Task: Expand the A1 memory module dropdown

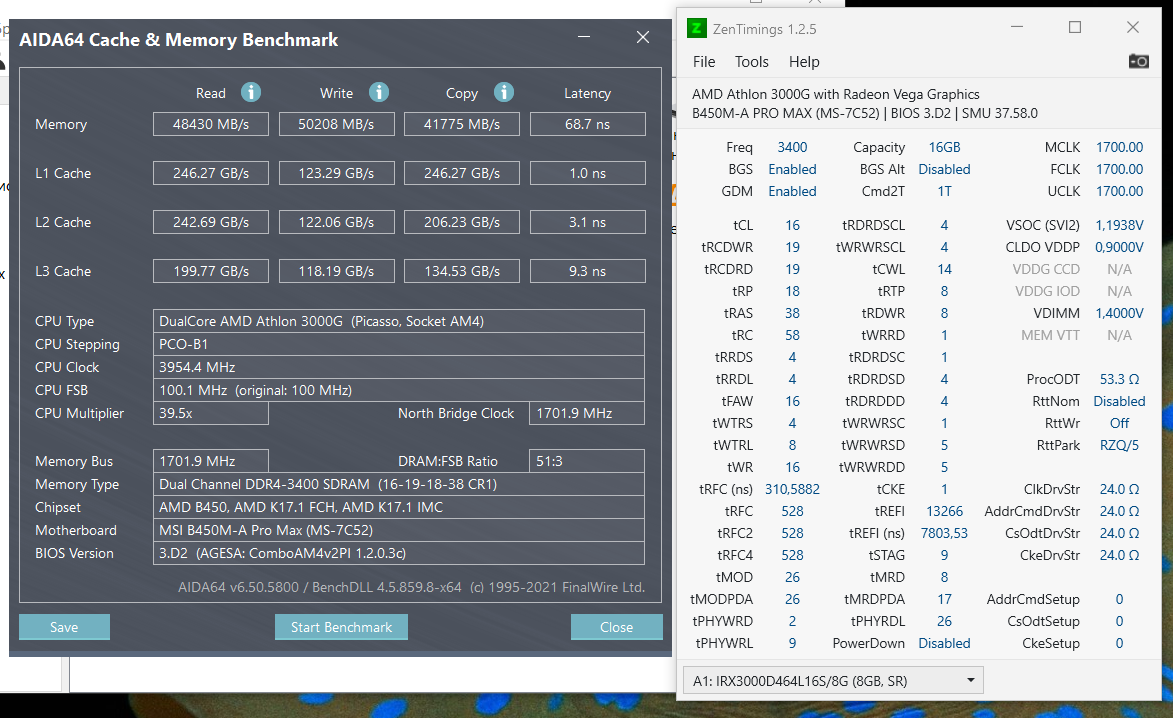Action: click(x=969, y=681)
